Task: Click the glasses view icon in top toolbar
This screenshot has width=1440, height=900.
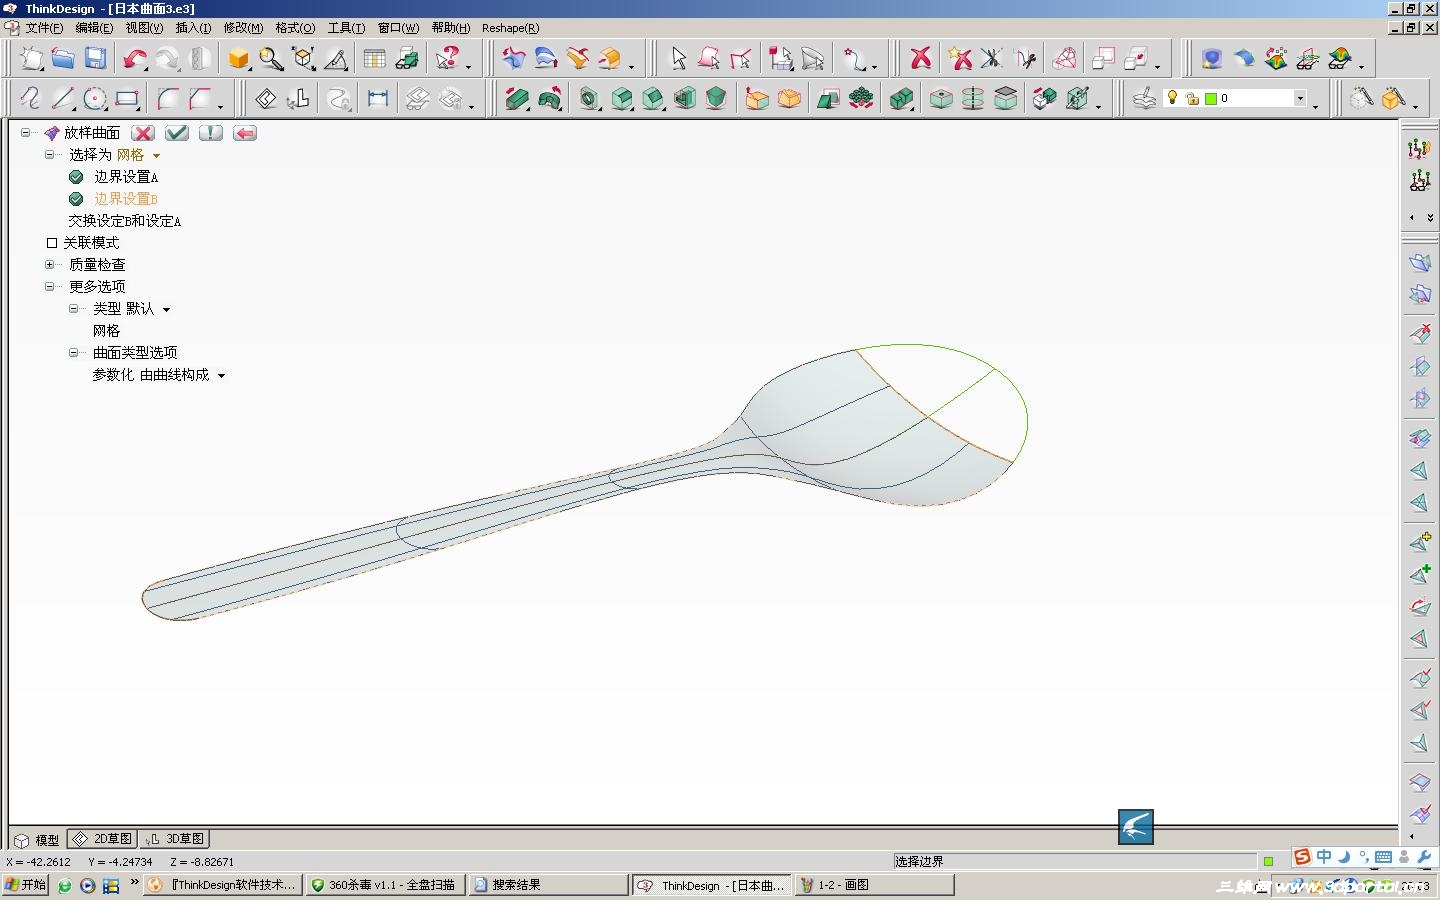Action: point(1307,59)
